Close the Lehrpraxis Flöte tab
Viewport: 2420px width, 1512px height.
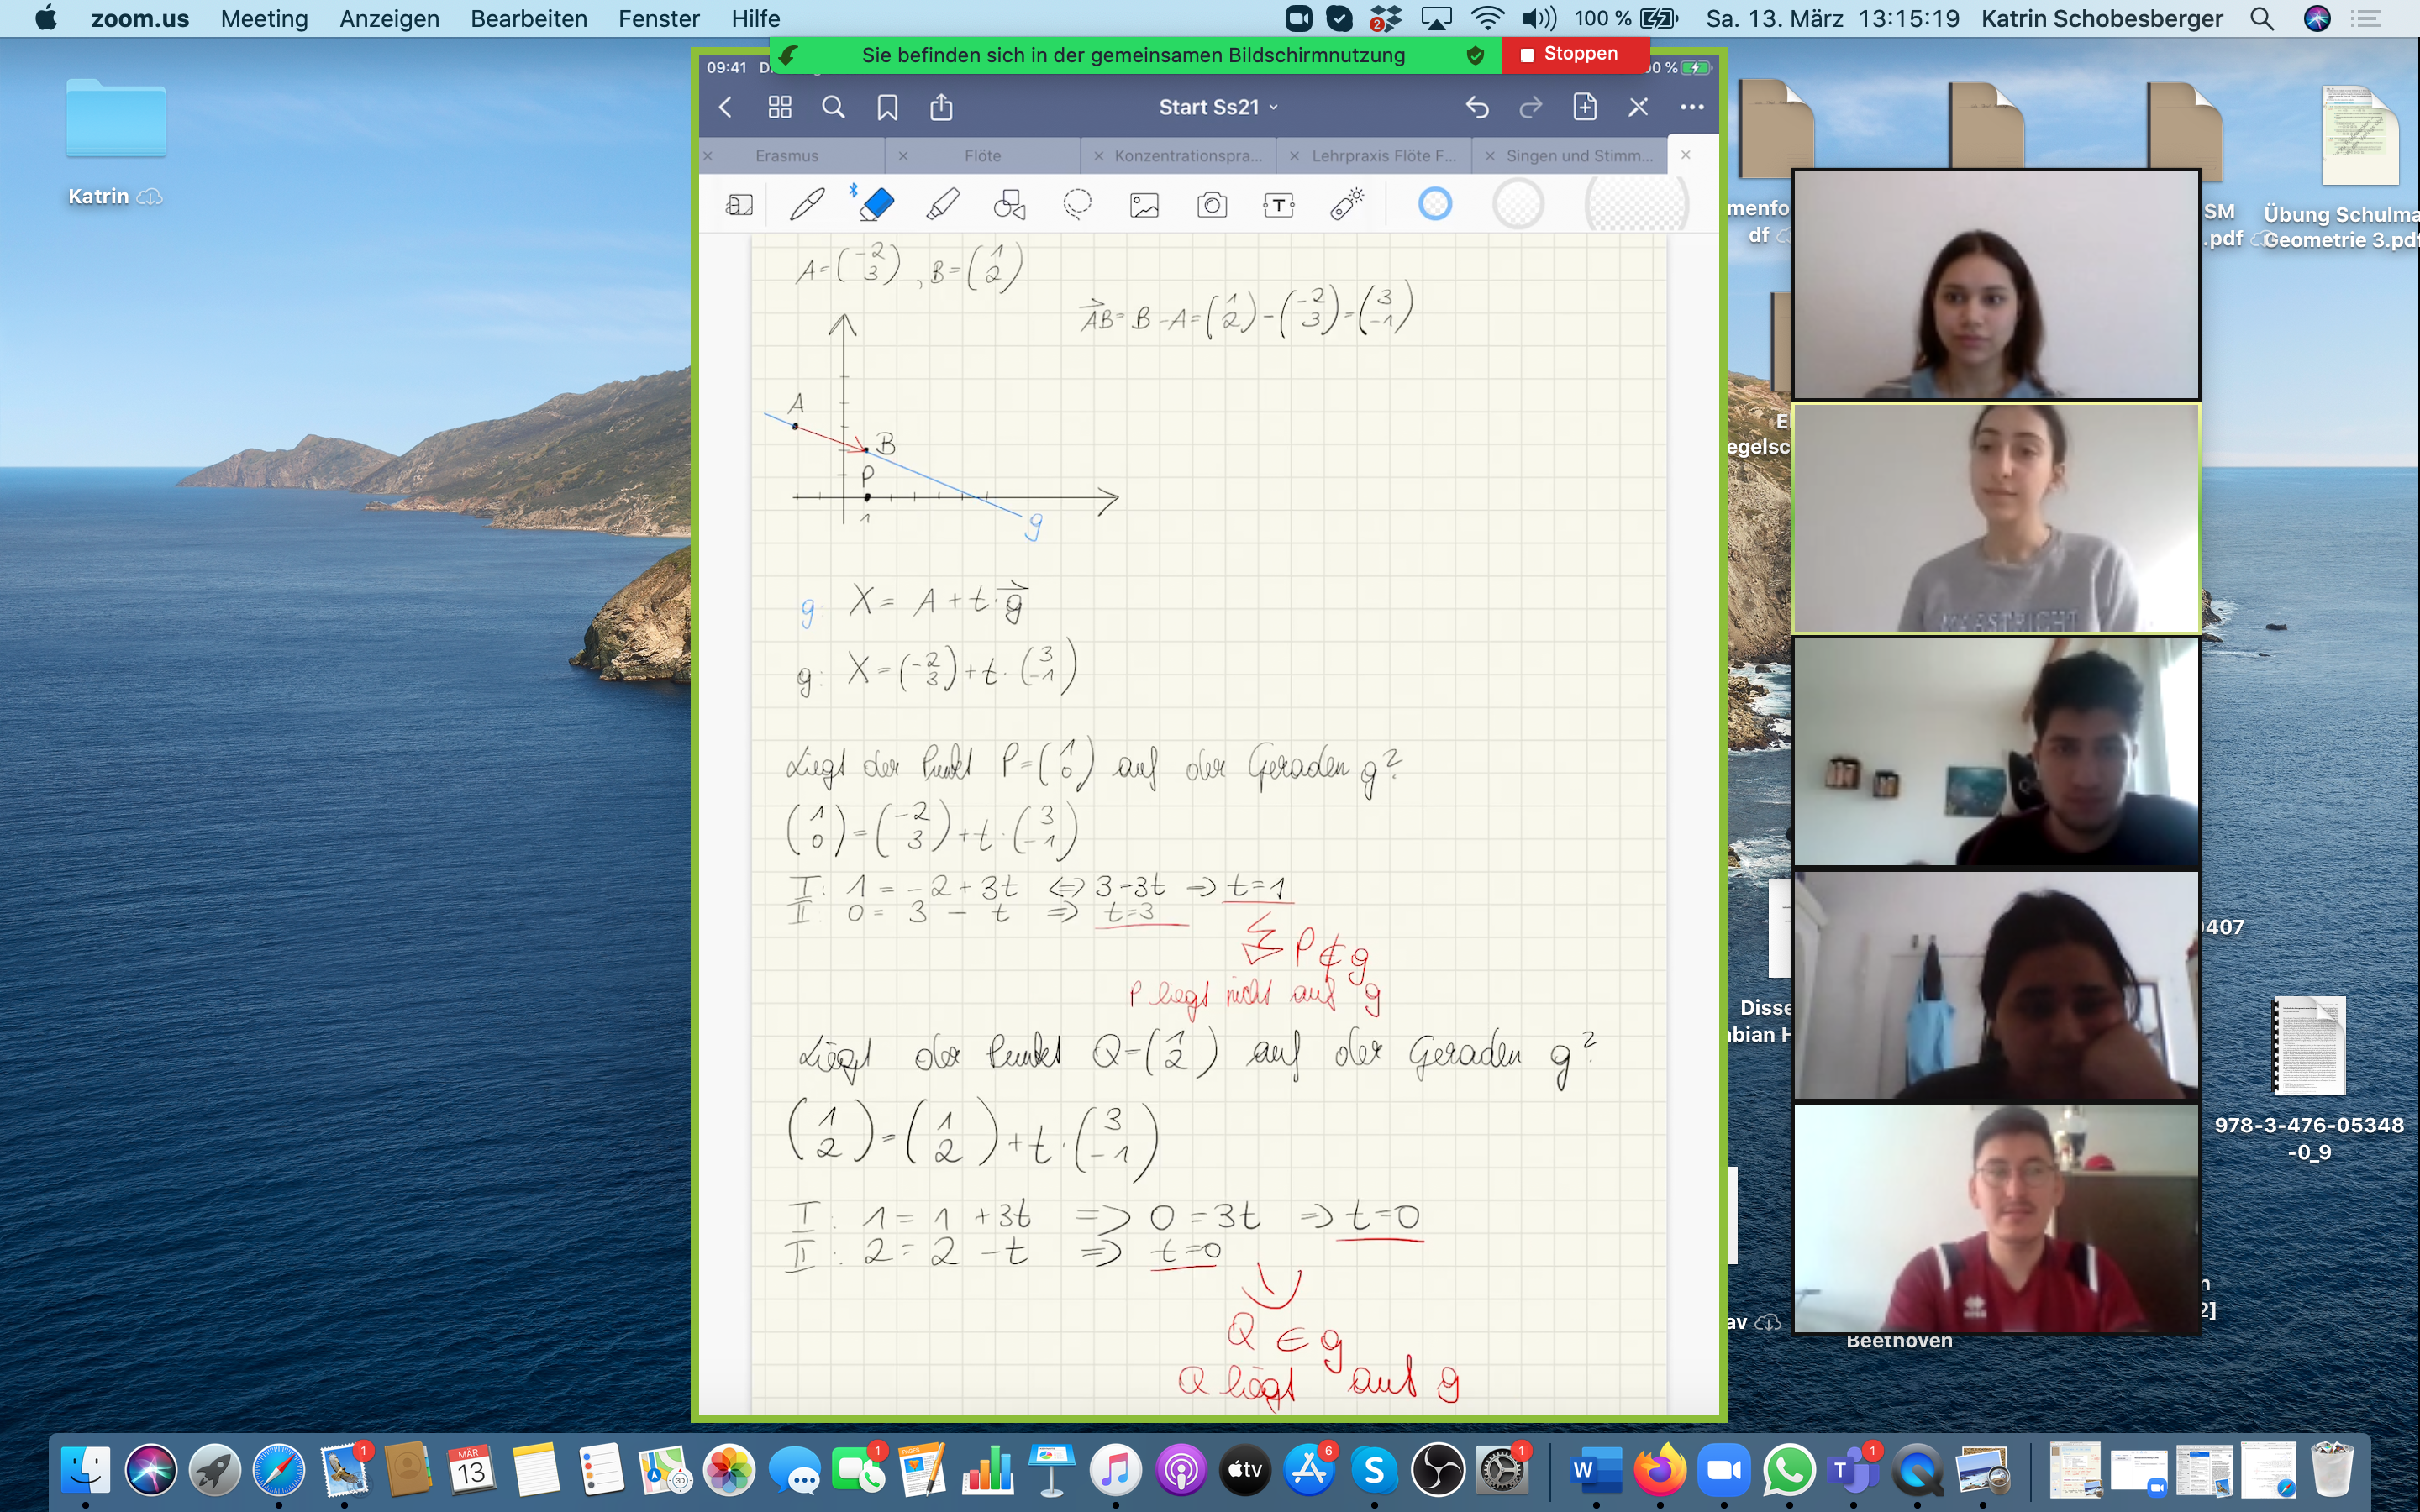[1295, 156]
